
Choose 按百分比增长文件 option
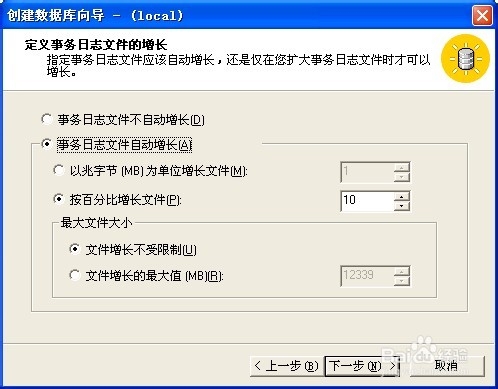[59, 199]
